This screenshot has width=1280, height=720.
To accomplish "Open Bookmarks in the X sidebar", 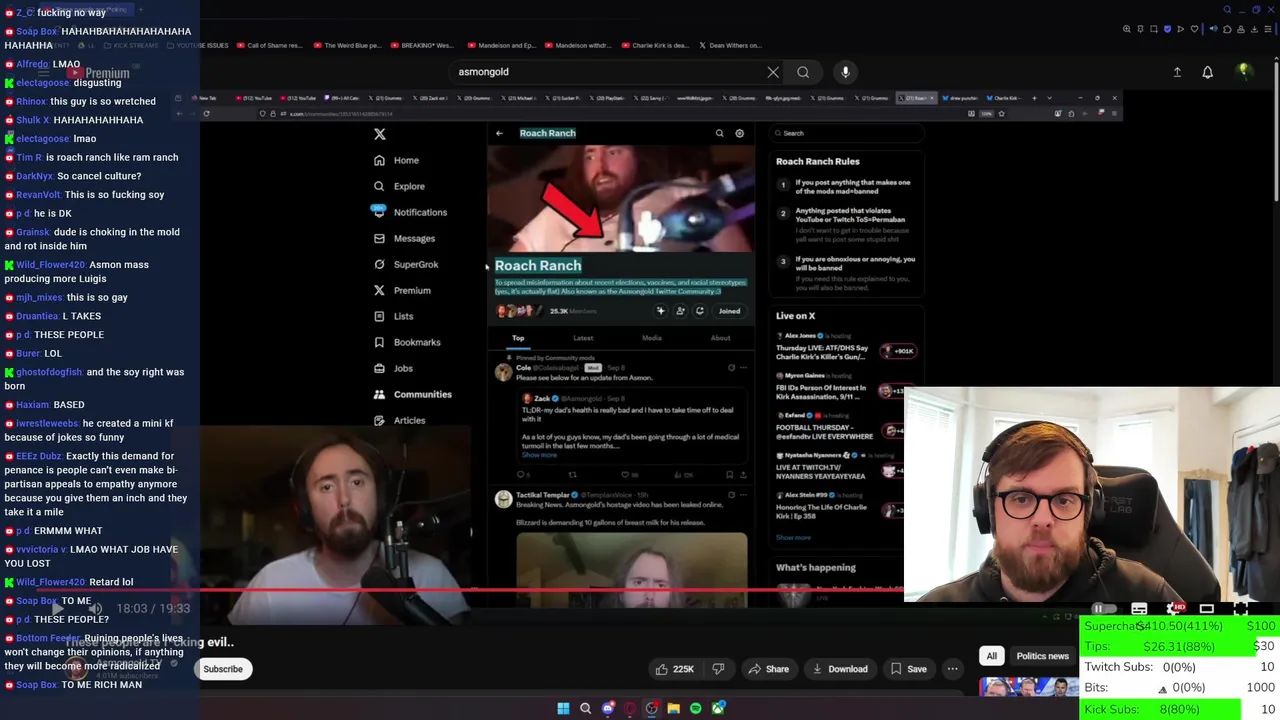I will pos(406,342).
